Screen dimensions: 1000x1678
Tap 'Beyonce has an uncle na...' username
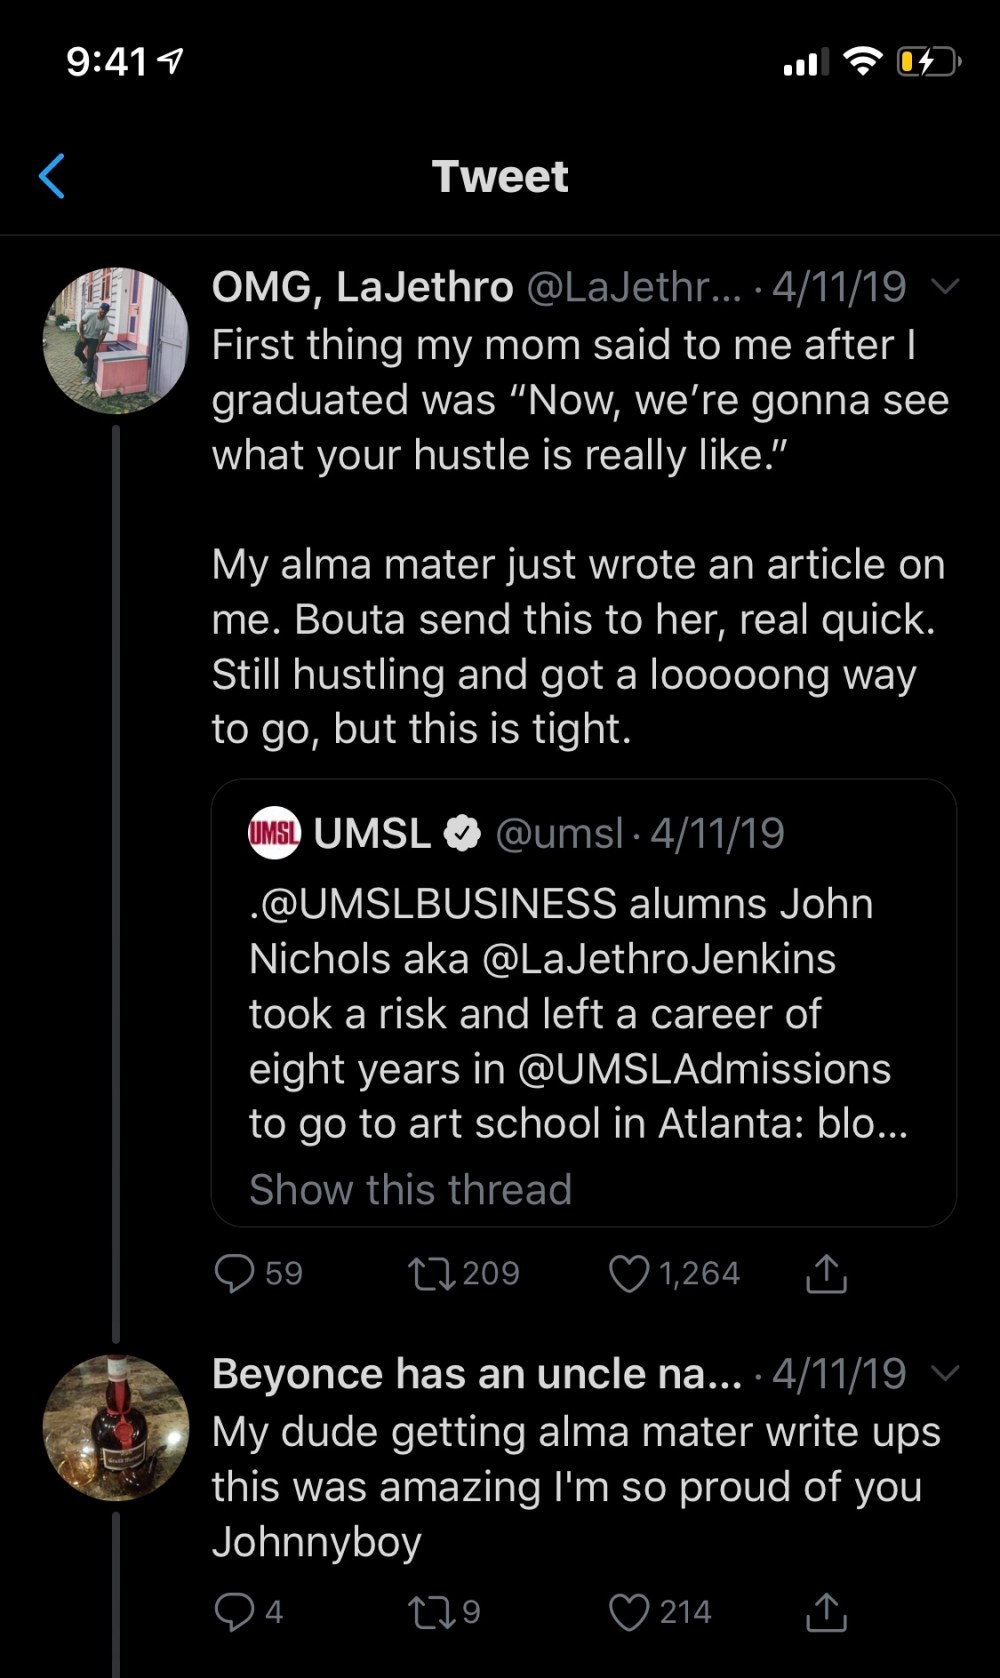(x=476, y=1374)
